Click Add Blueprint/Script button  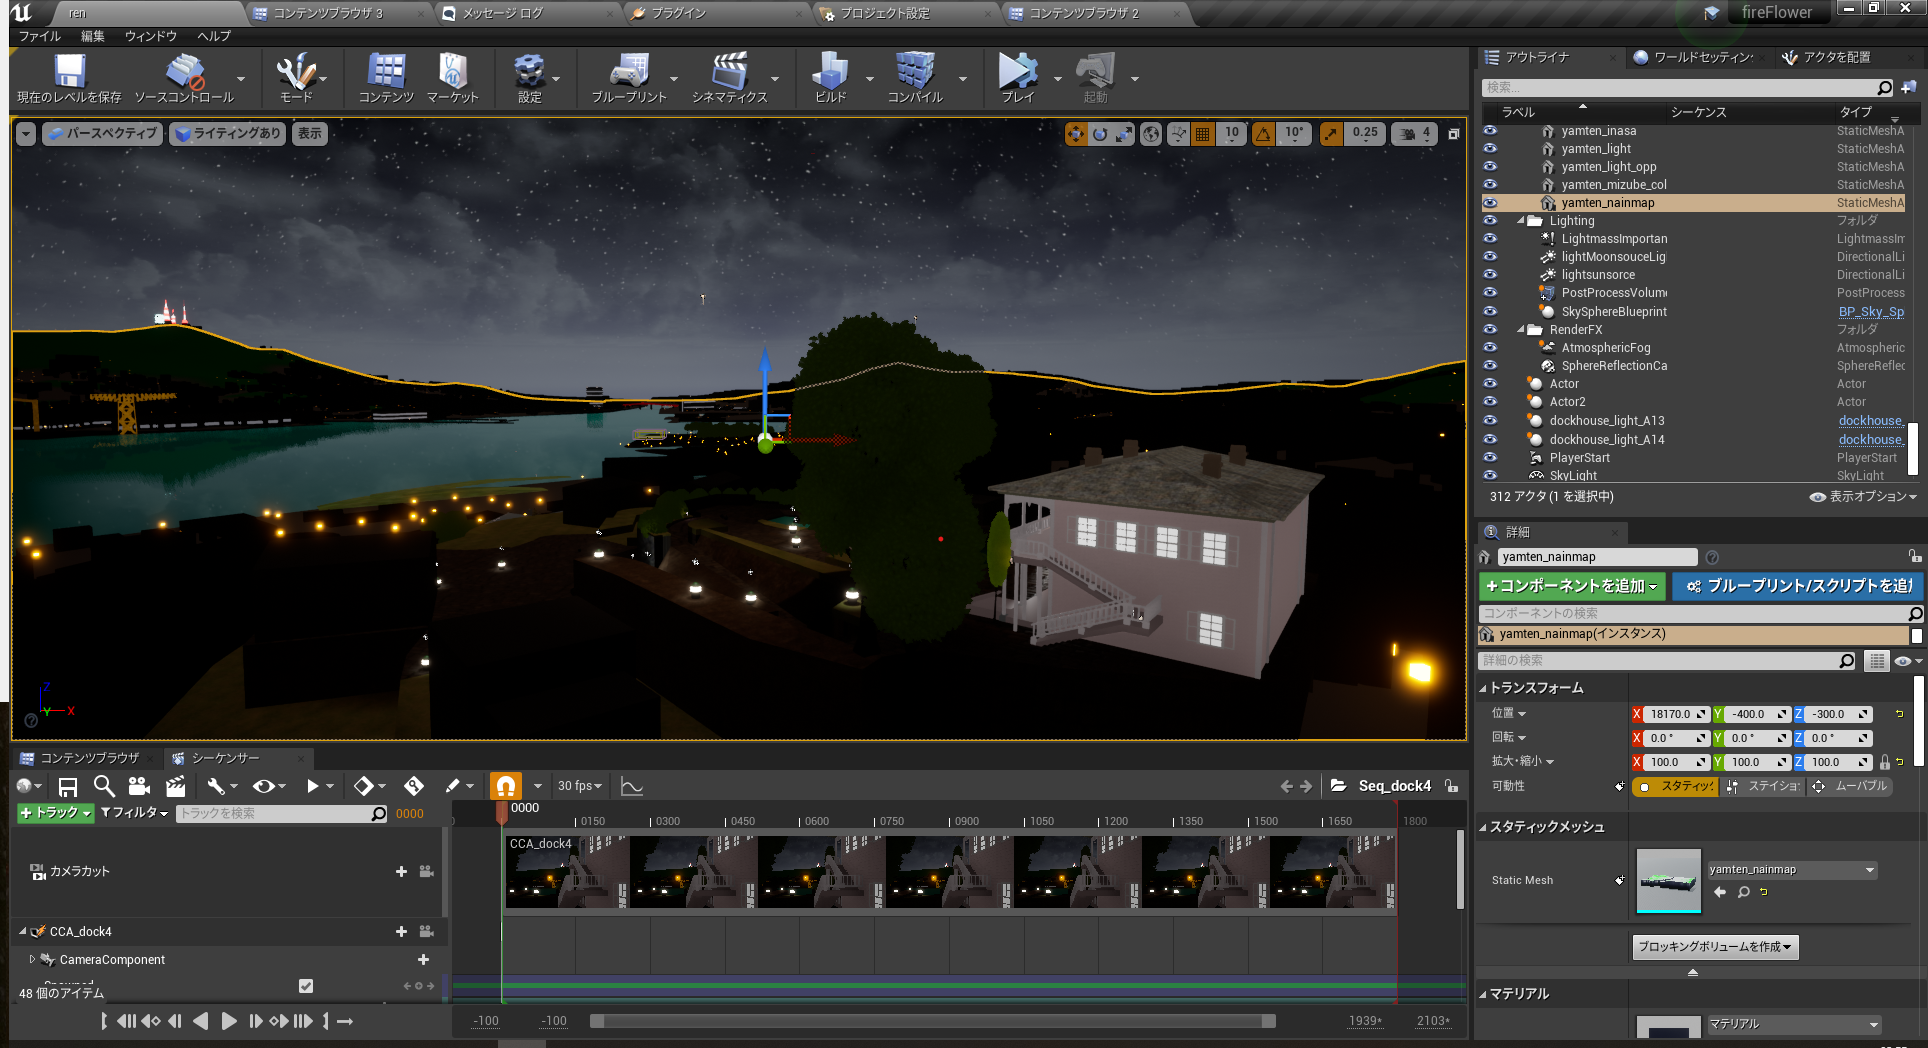(x=1797, y=586)
